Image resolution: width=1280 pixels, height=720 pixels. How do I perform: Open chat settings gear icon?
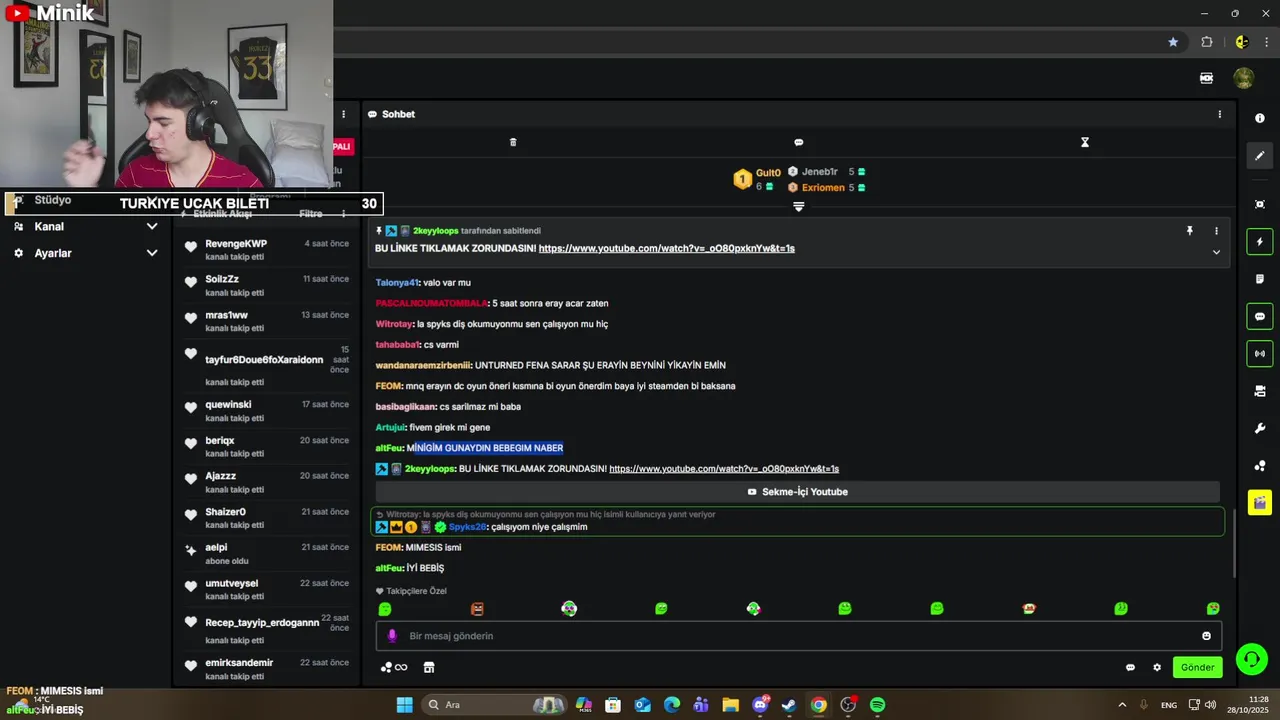1157,667
